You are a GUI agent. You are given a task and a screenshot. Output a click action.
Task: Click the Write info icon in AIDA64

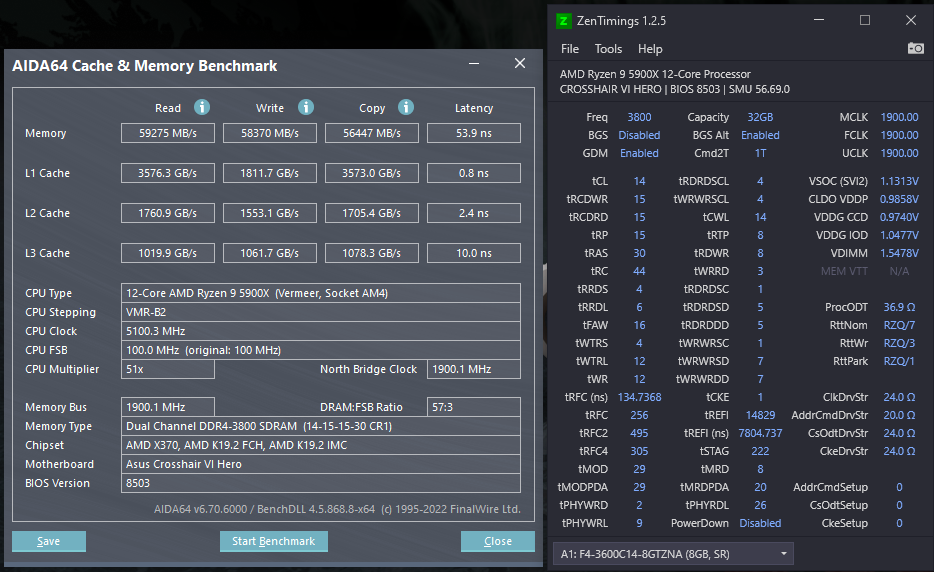click(x=306, y=107)
